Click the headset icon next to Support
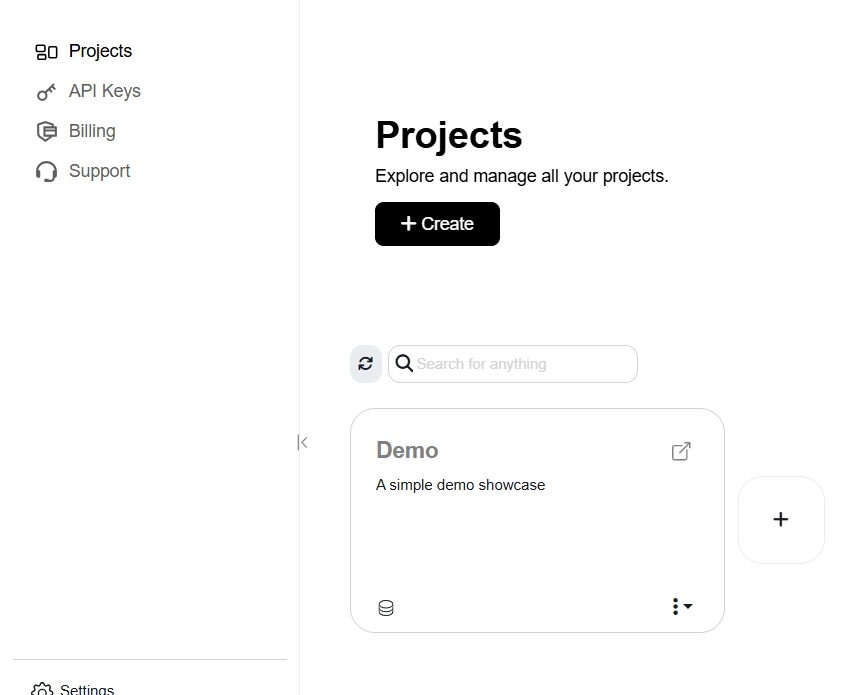 [x=46, y=171]
